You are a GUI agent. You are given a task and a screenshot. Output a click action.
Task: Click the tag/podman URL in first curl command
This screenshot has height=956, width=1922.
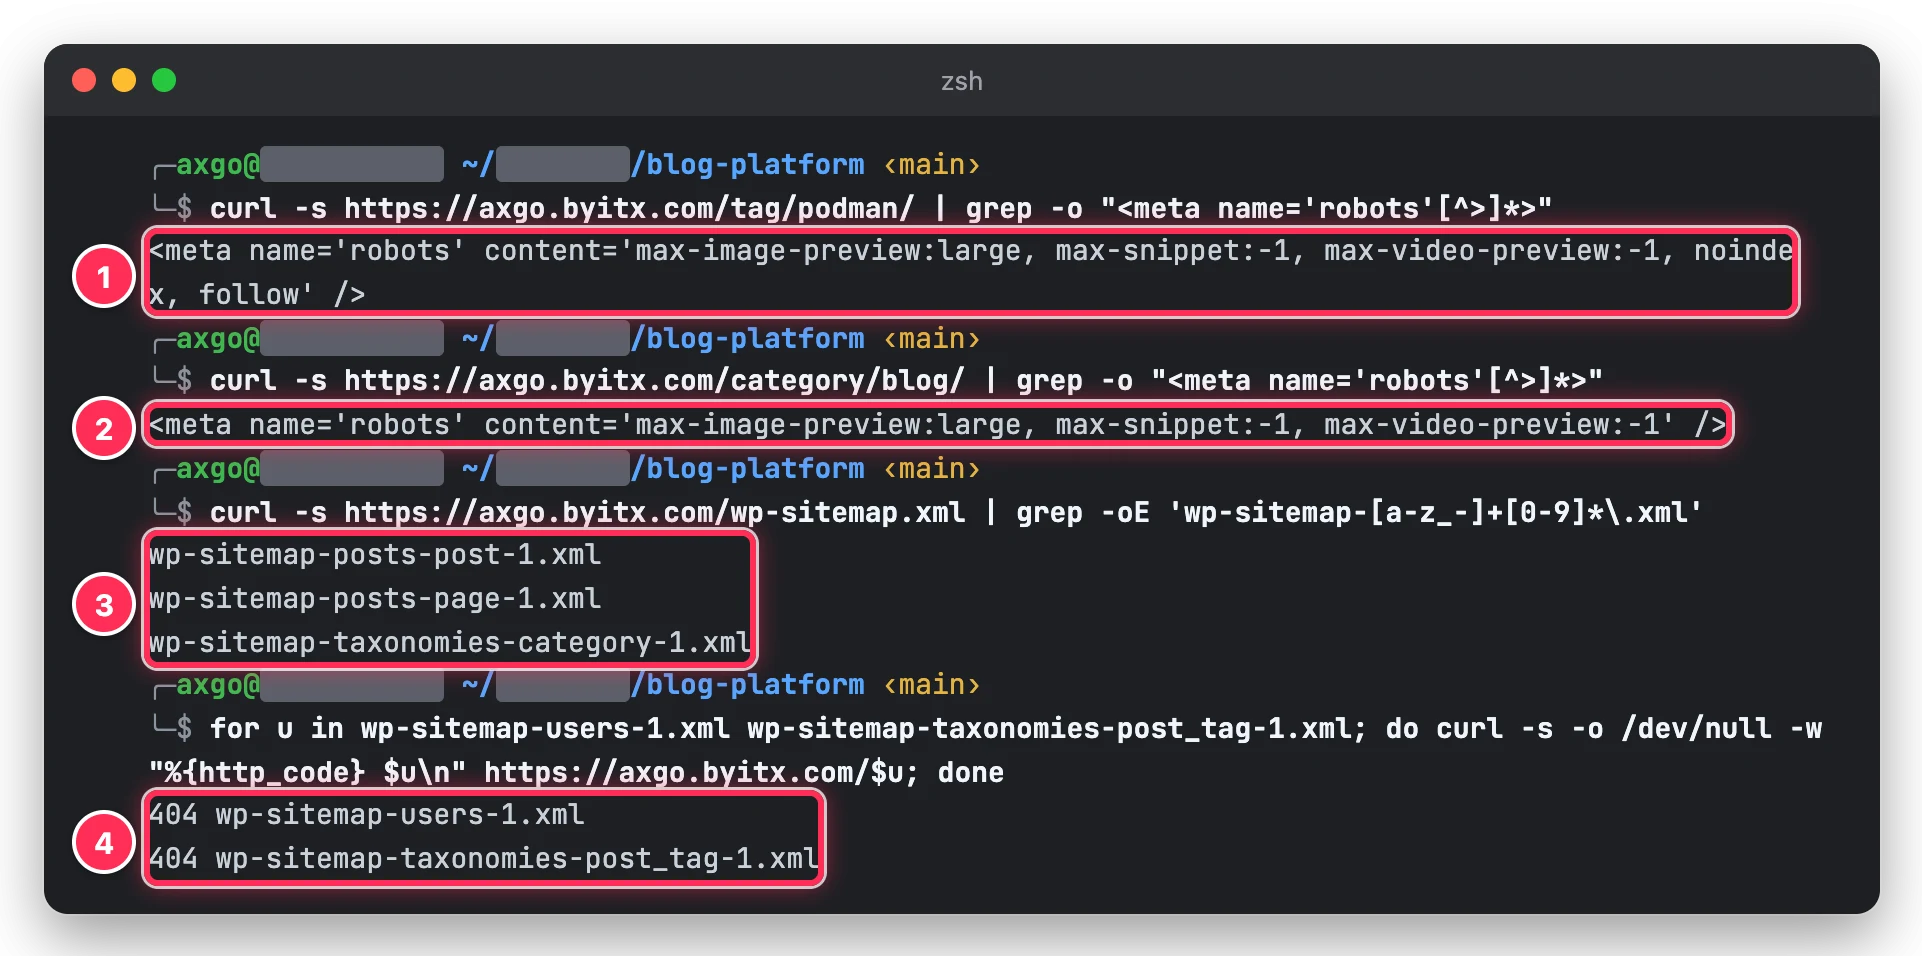[x=629, y=208]
